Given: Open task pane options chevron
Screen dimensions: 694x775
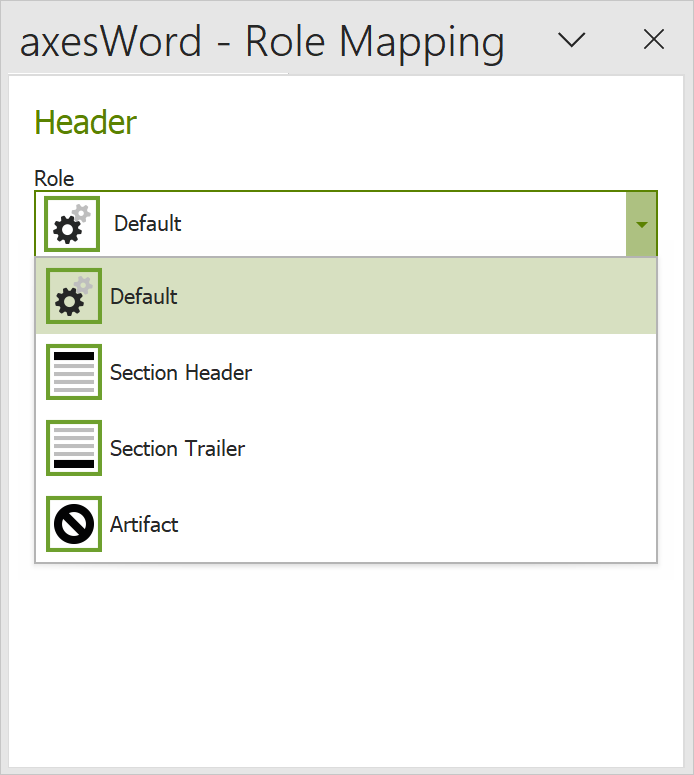Looking at the screenshot, I should point(571,40).
